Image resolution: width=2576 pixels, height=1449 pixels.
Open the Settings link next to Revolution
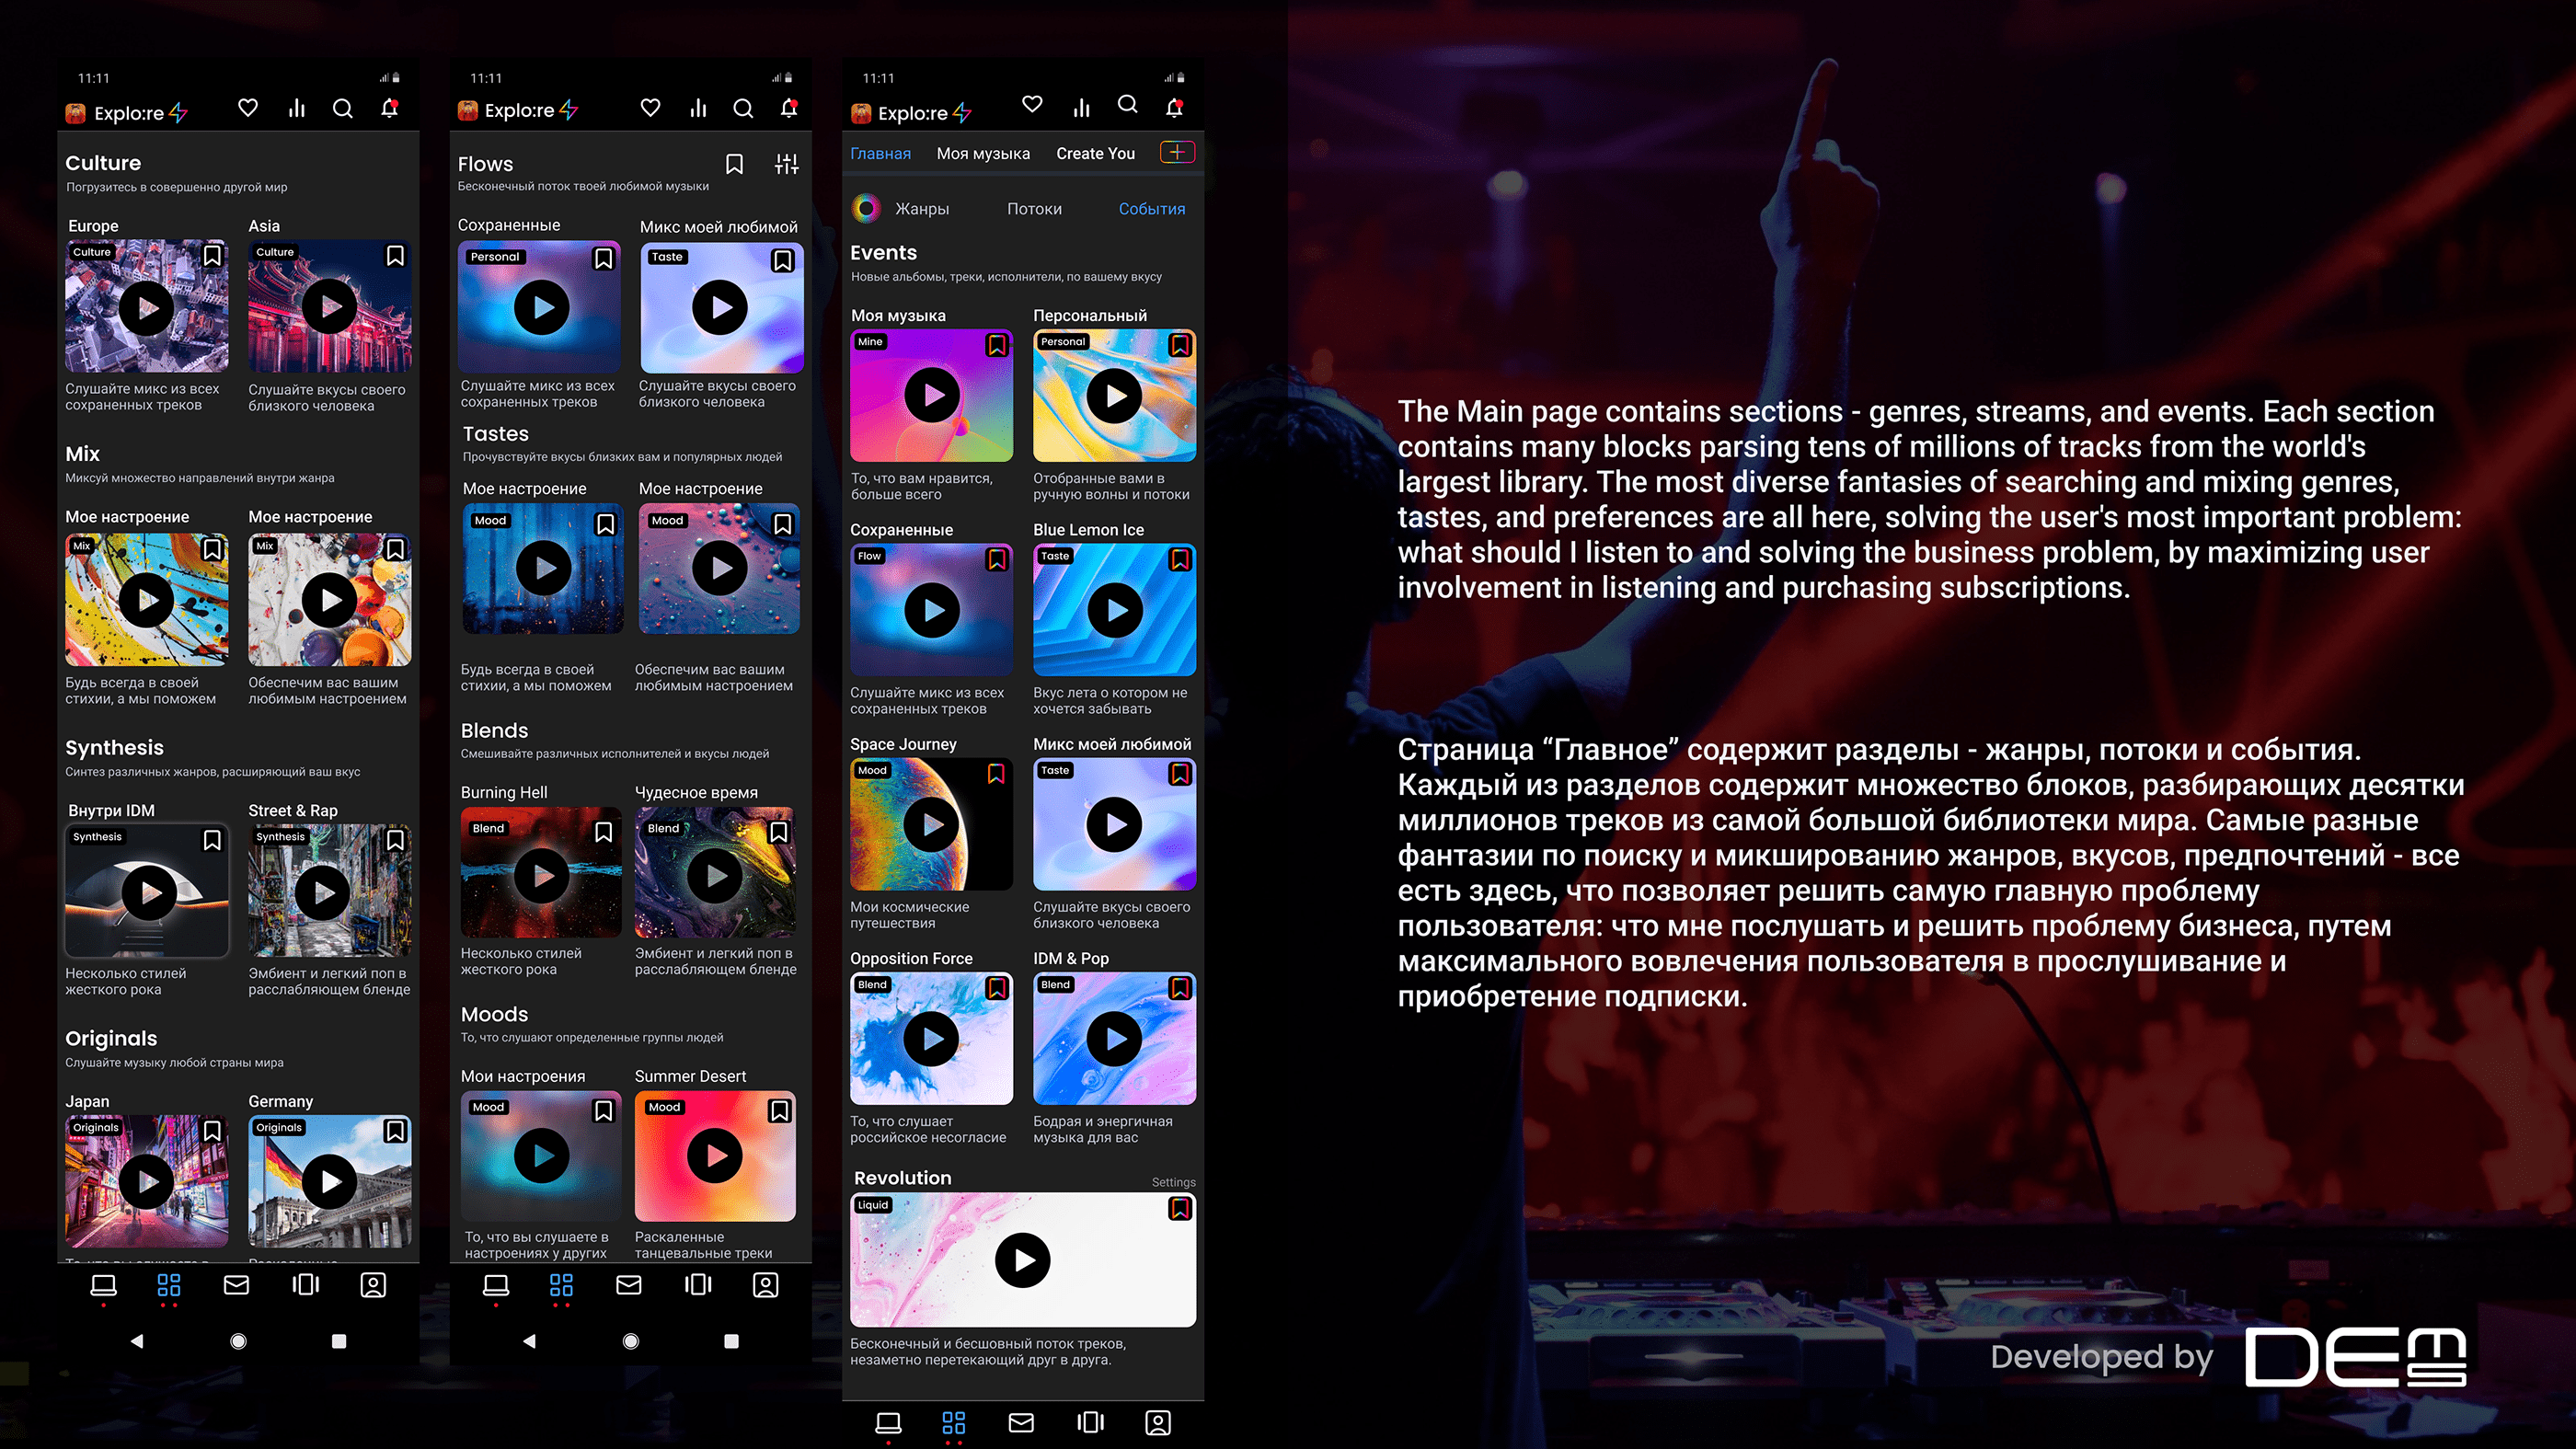(x=1173, y=1182)
